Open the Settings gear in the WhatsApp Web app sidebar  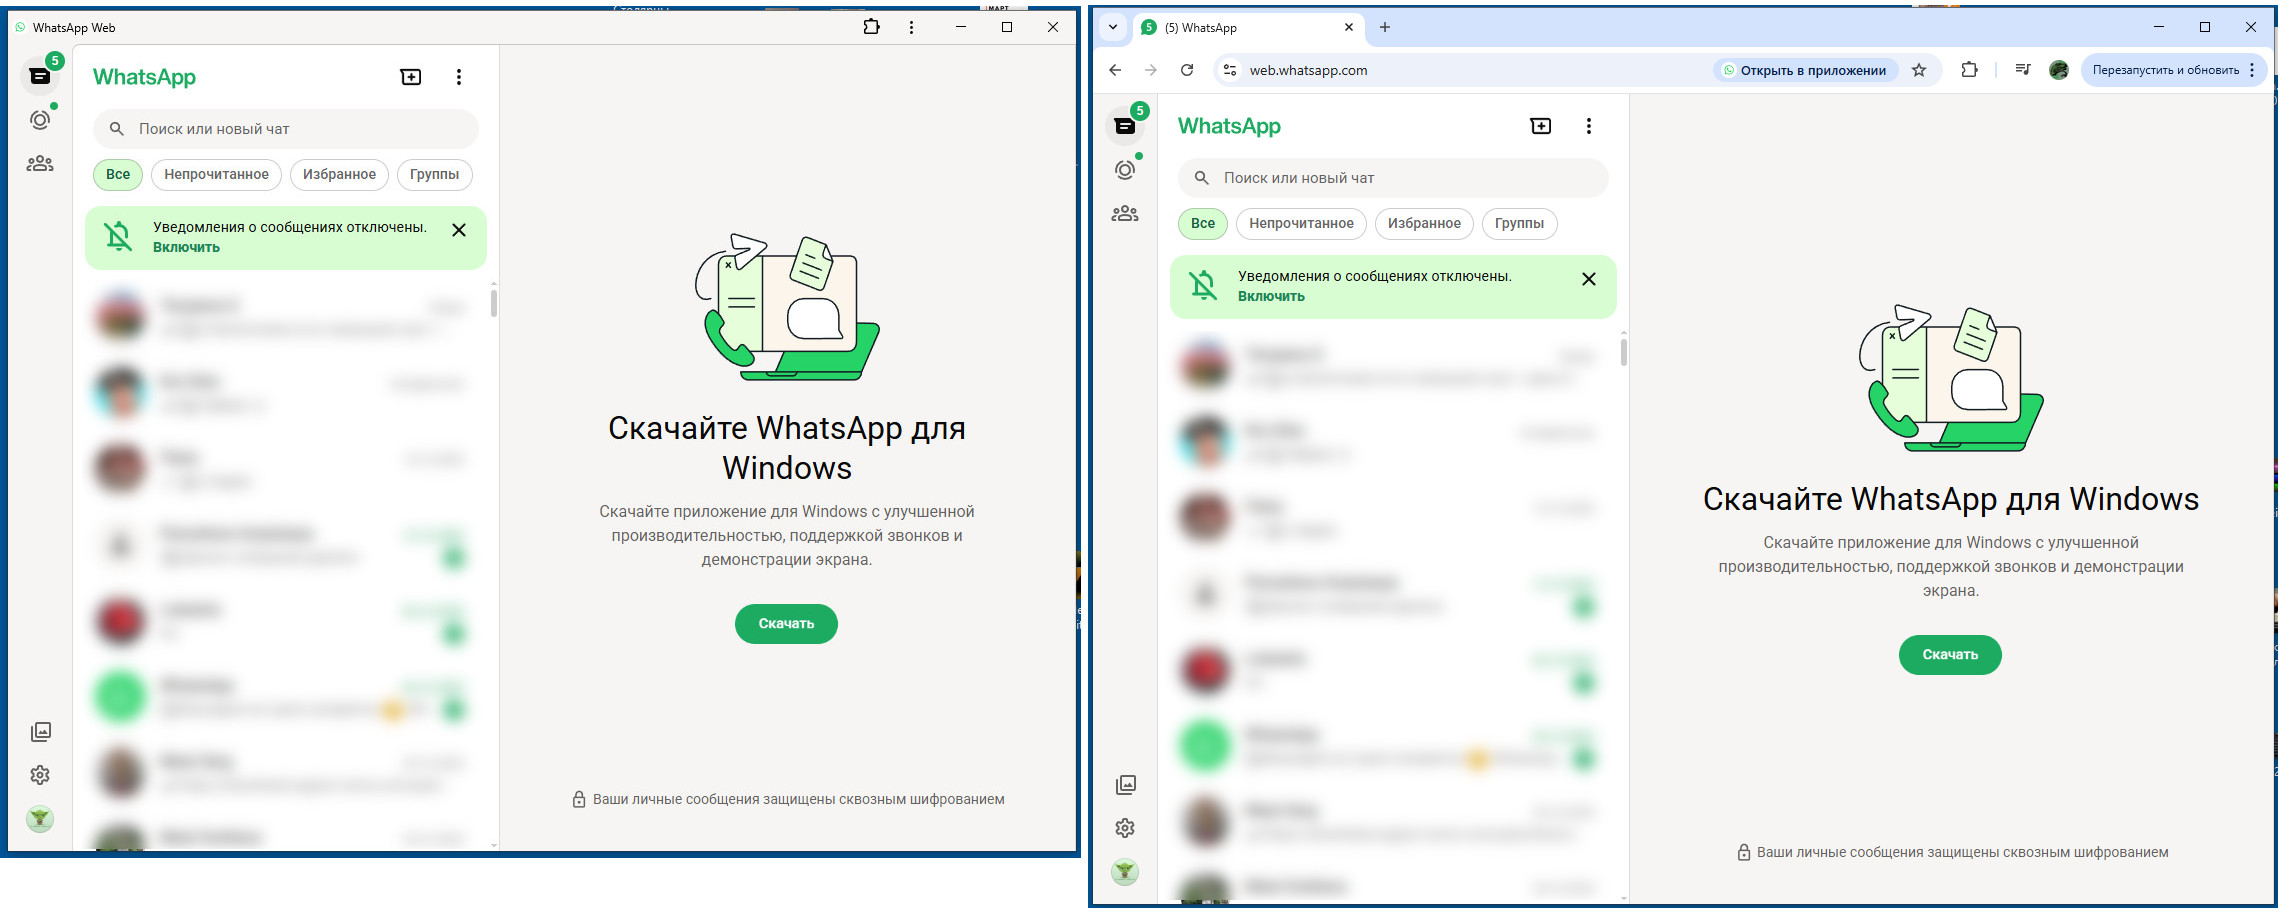40,775
